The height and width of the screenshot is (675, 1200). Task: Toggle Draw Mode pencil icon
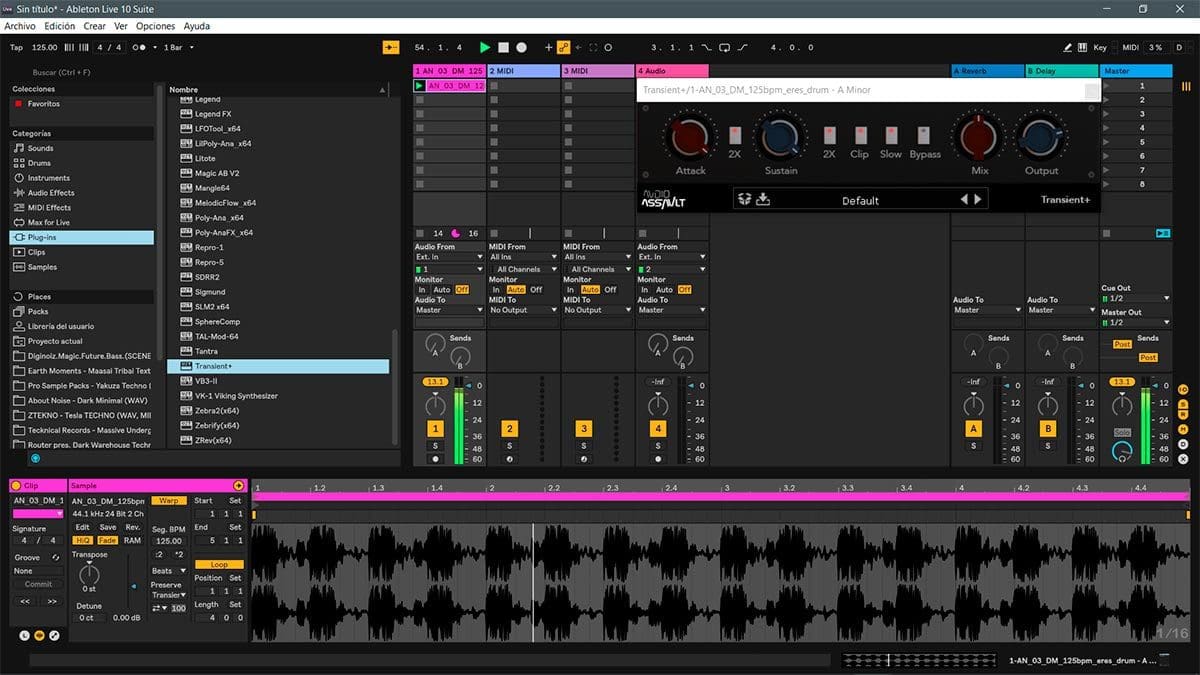1068,47
